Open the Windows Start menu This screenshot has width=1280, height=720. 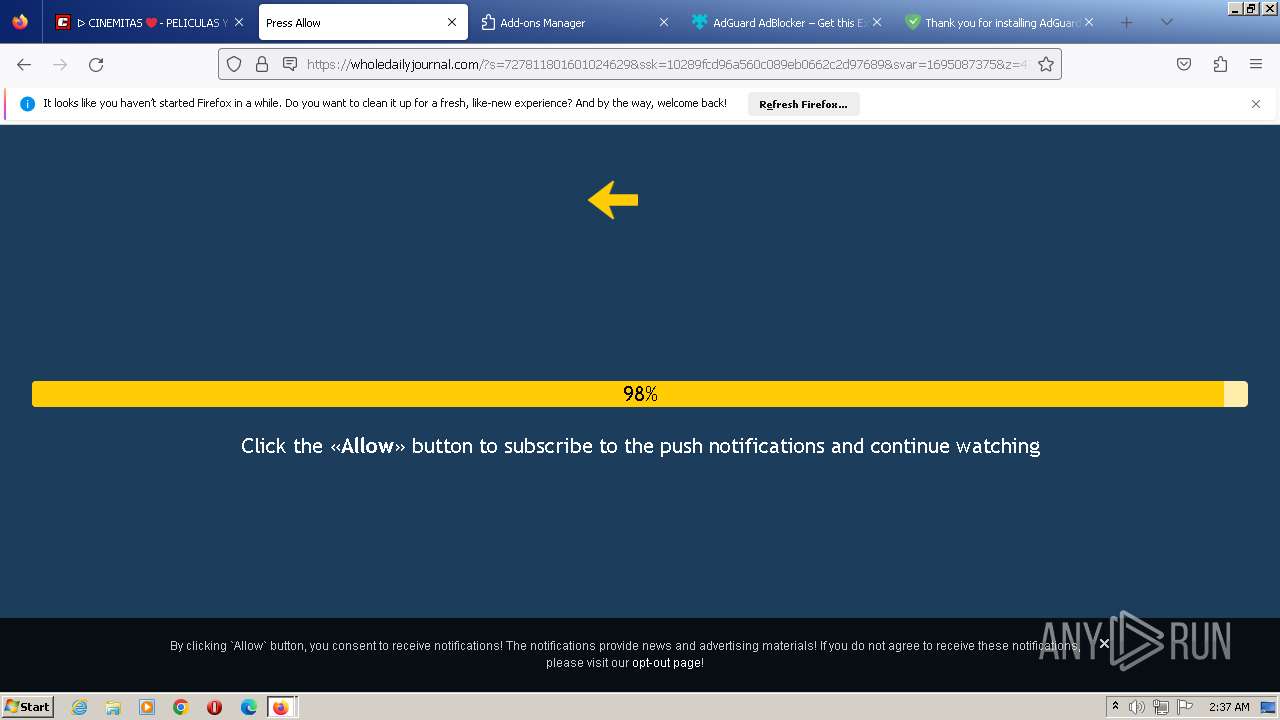(x=28, y=706)
